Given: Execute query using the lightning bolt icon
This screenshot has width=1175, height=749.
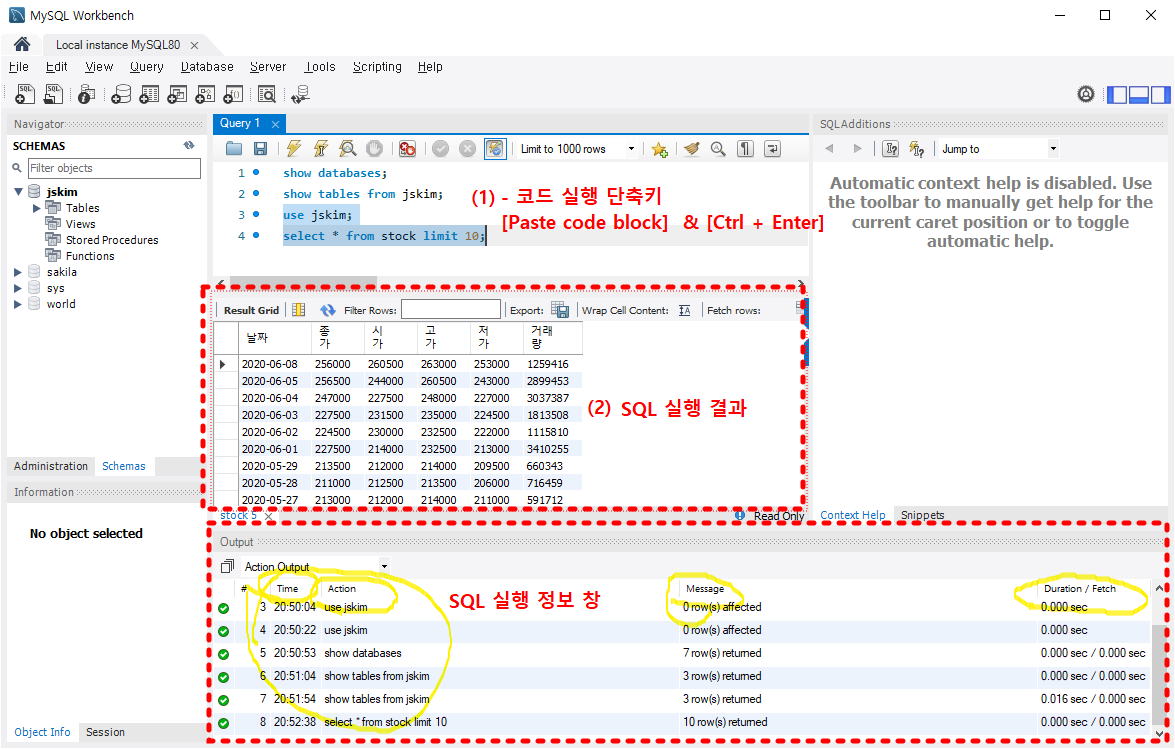Looking at the screenshot, I should click(x=294, y=148).
